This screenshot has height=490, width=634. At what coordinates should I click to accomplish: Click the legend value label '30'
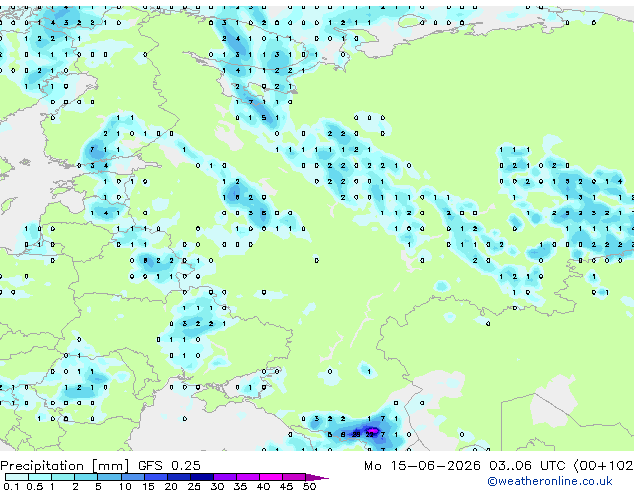click(x=217, y=486)
